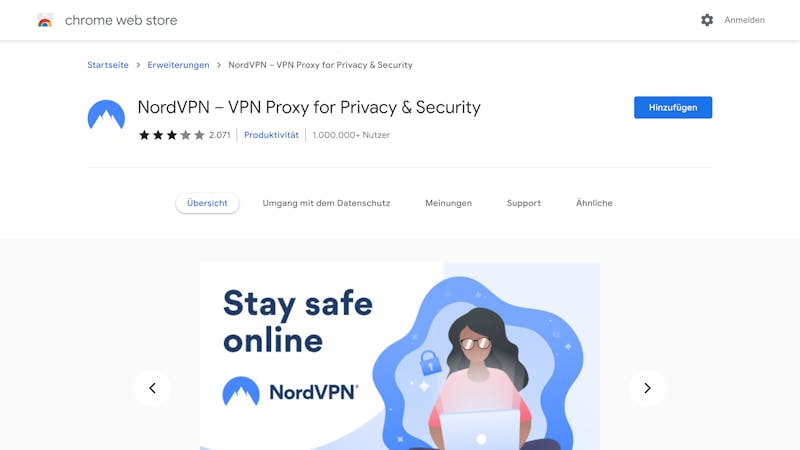Viewport: 800px width, 450px height.
Task: Show next screenshot with right arrow
Action: click(x=647, y=388)
